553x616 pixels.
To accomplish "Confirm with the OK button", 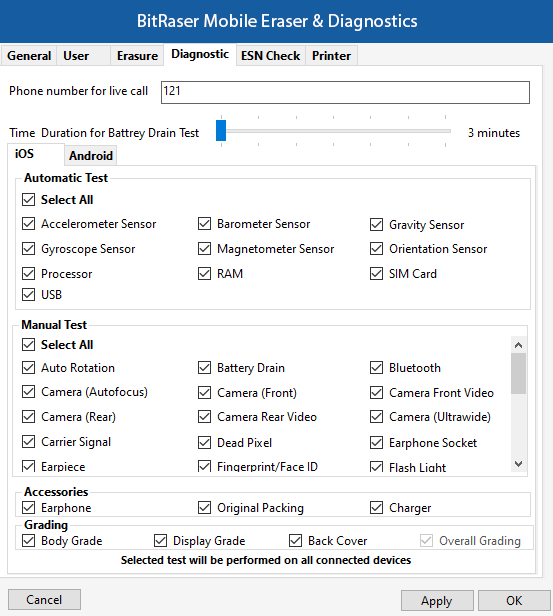I will pyautogui.click(x=514, y=601).
